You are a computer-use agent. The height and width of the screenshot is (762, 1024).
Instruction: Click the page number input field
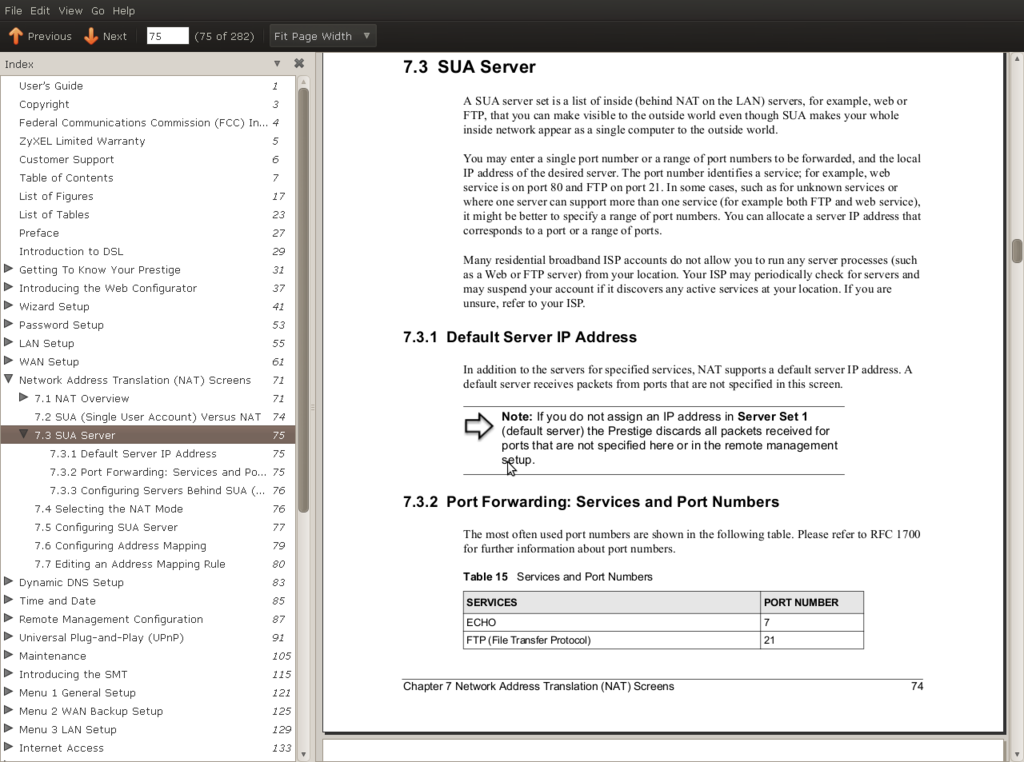point(167,36)
